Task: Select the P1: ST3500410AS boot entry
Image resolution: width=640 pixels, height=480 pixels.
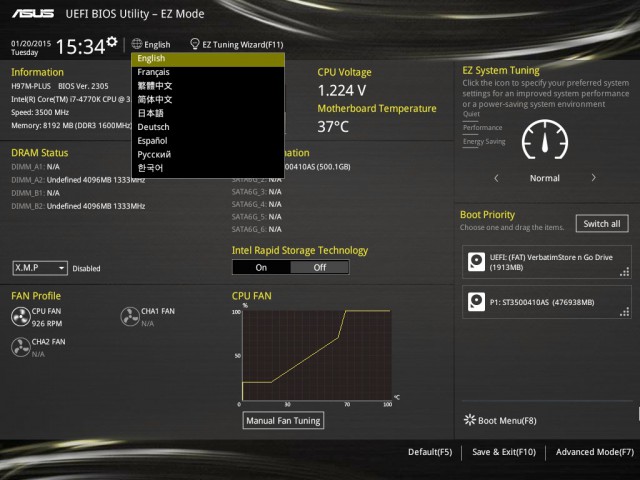Action: 547,302
